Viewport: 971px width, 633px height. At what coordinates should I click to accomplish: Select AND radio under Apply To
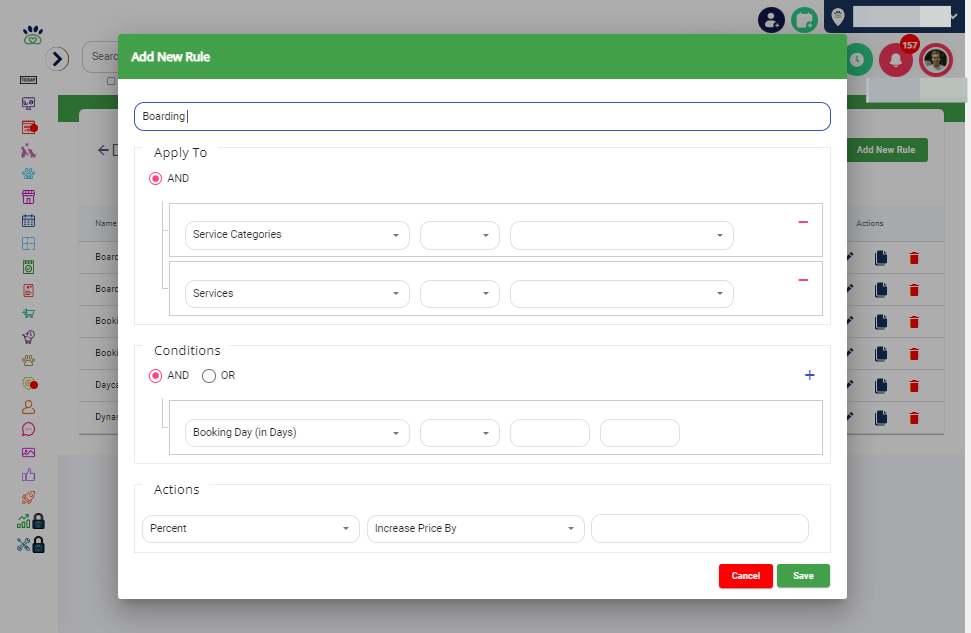point(155,178)
